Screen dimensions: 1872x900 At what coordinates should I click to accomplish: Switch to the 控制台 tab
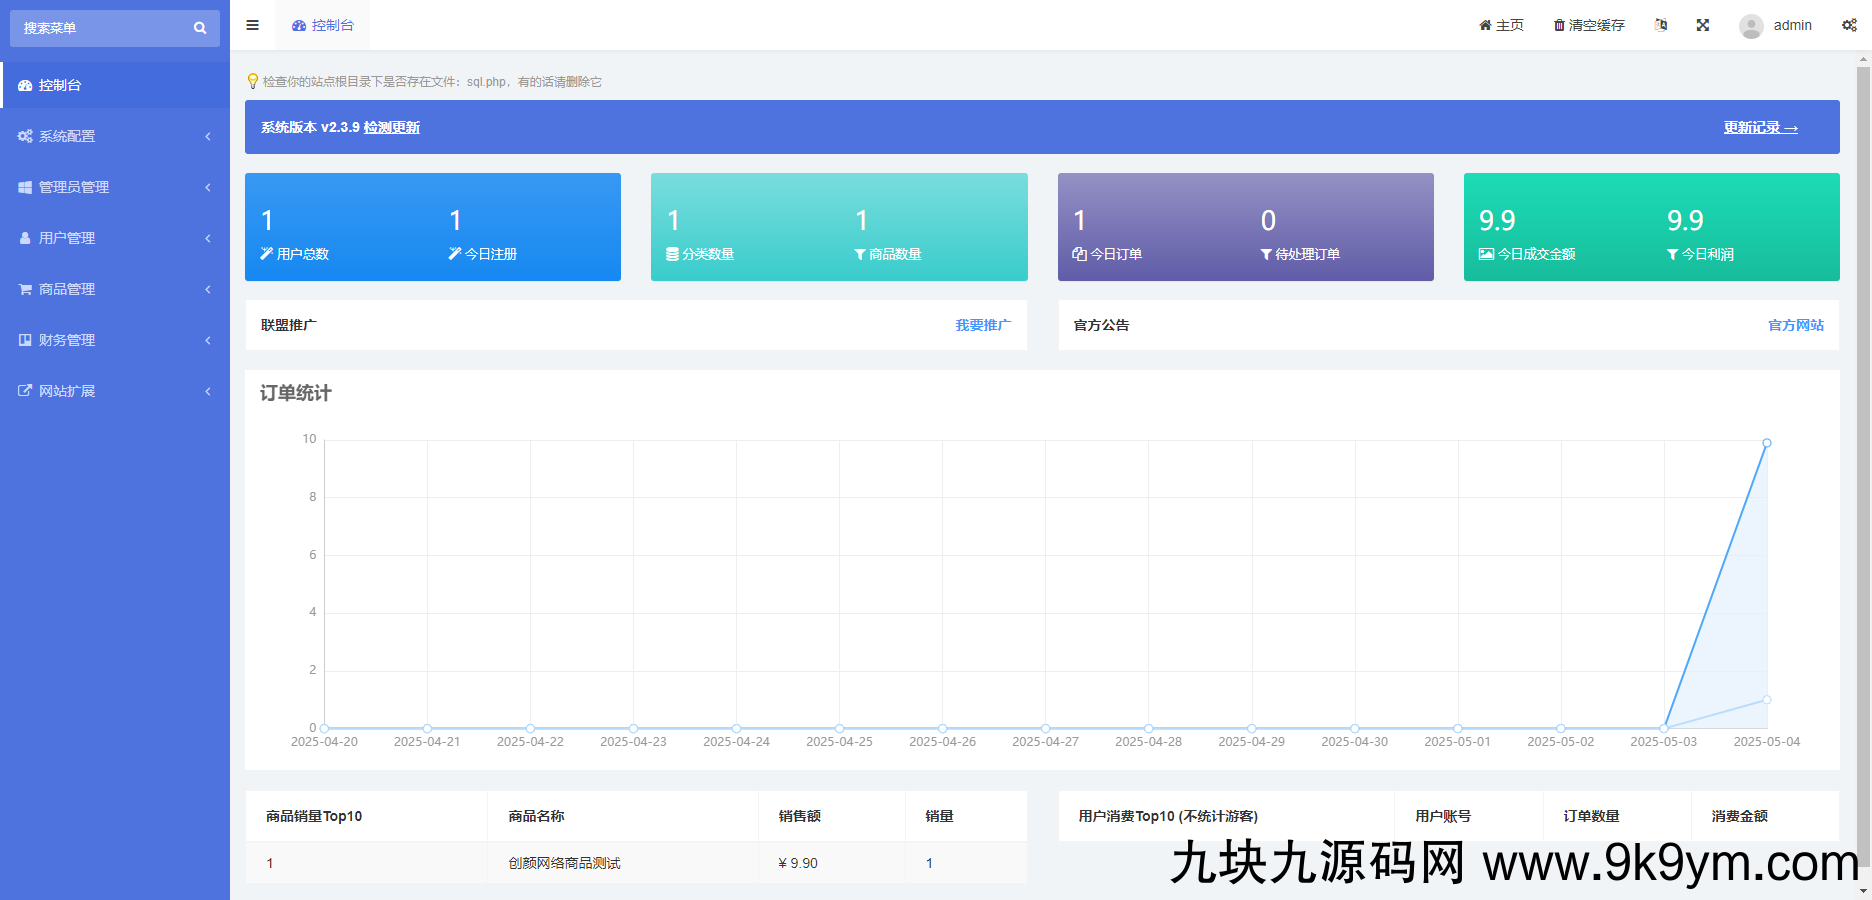tap(322, 25)
